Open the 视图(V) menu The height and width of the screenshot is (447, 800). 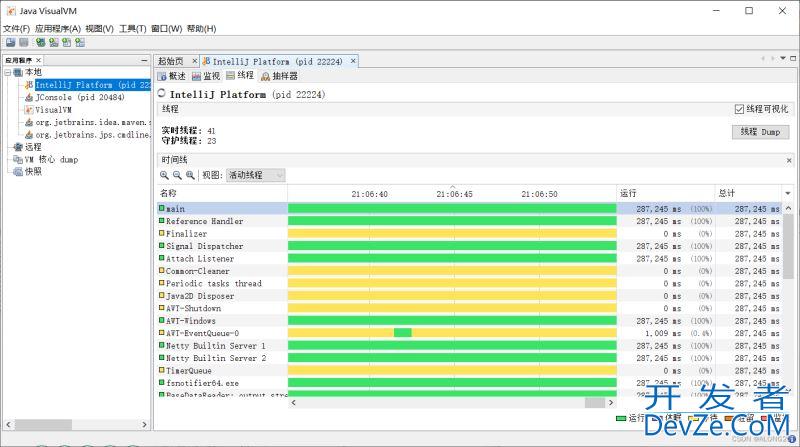click(99, 29)
